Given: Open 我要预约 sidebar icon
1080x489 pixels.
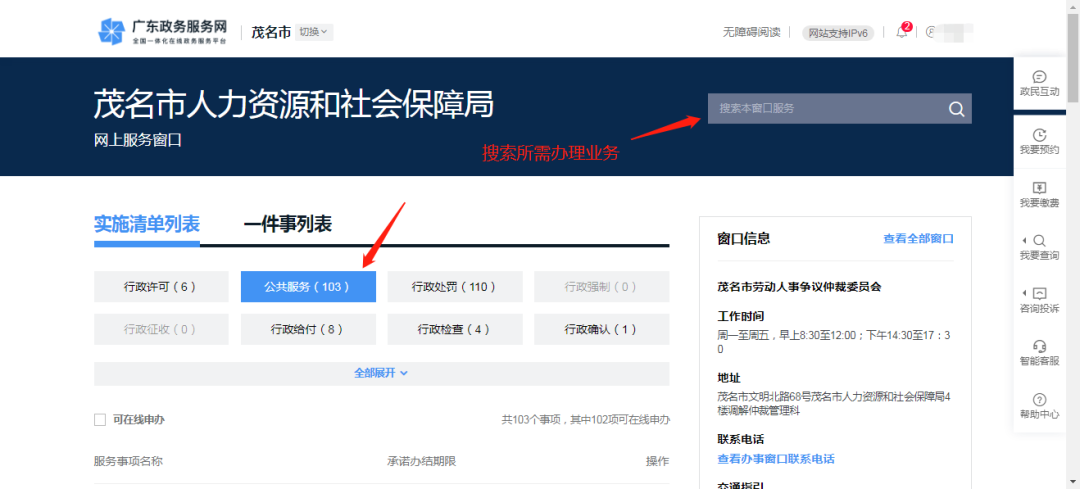Looking at the screenshot, I should 1039,141.
